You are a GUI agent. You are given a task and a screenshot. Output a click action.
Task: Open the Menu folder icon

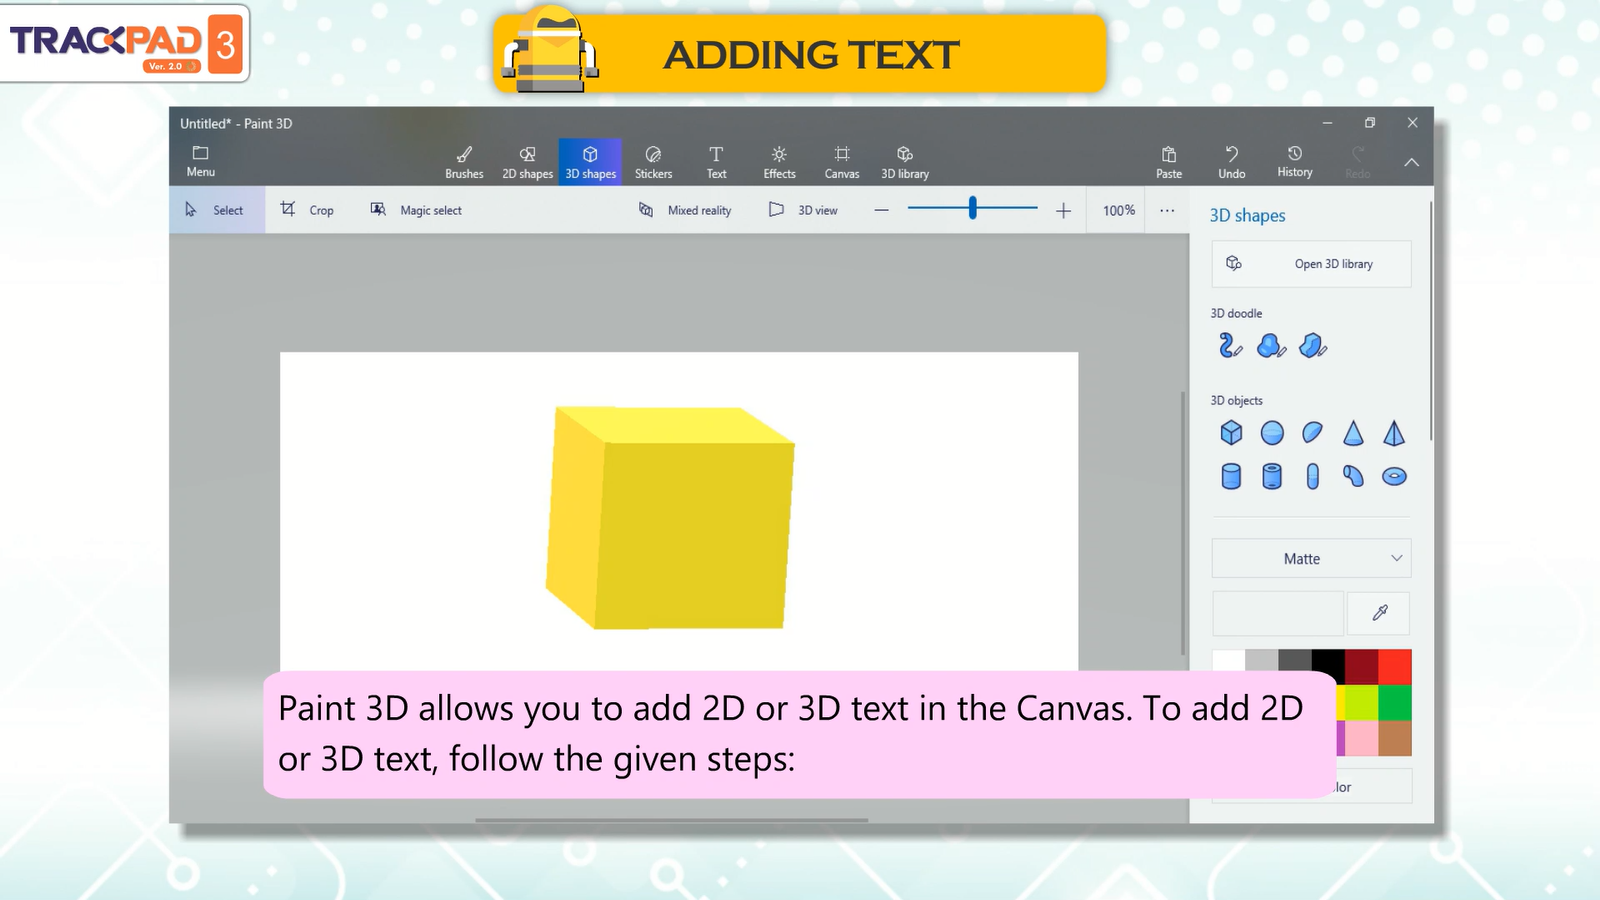(x=200, y=160)
